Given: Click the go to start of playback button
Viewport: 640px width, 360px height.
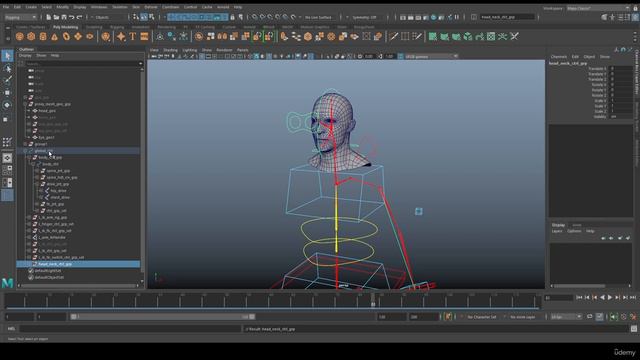Looking at the screenshot, I should click(579, 298).
